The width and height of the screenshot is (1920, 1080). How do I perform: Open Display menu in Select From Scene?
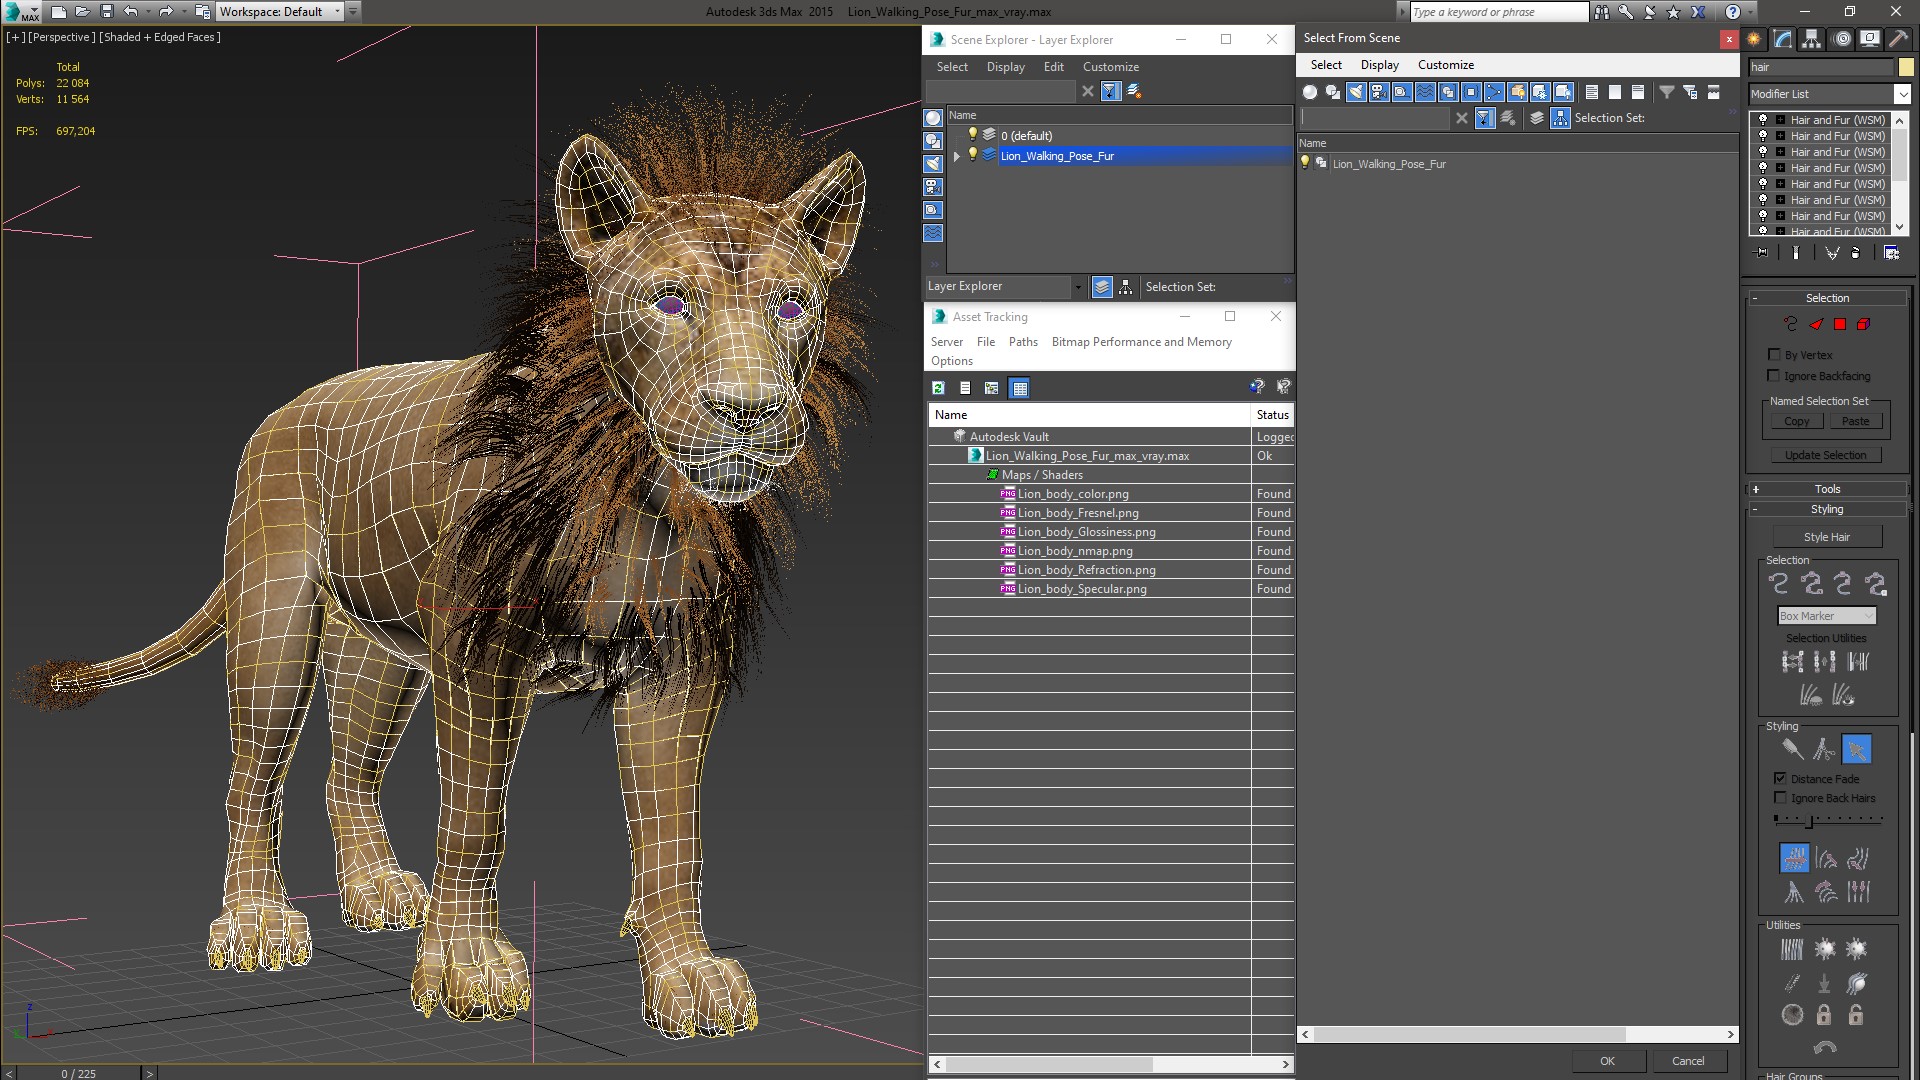[1380, 65]
